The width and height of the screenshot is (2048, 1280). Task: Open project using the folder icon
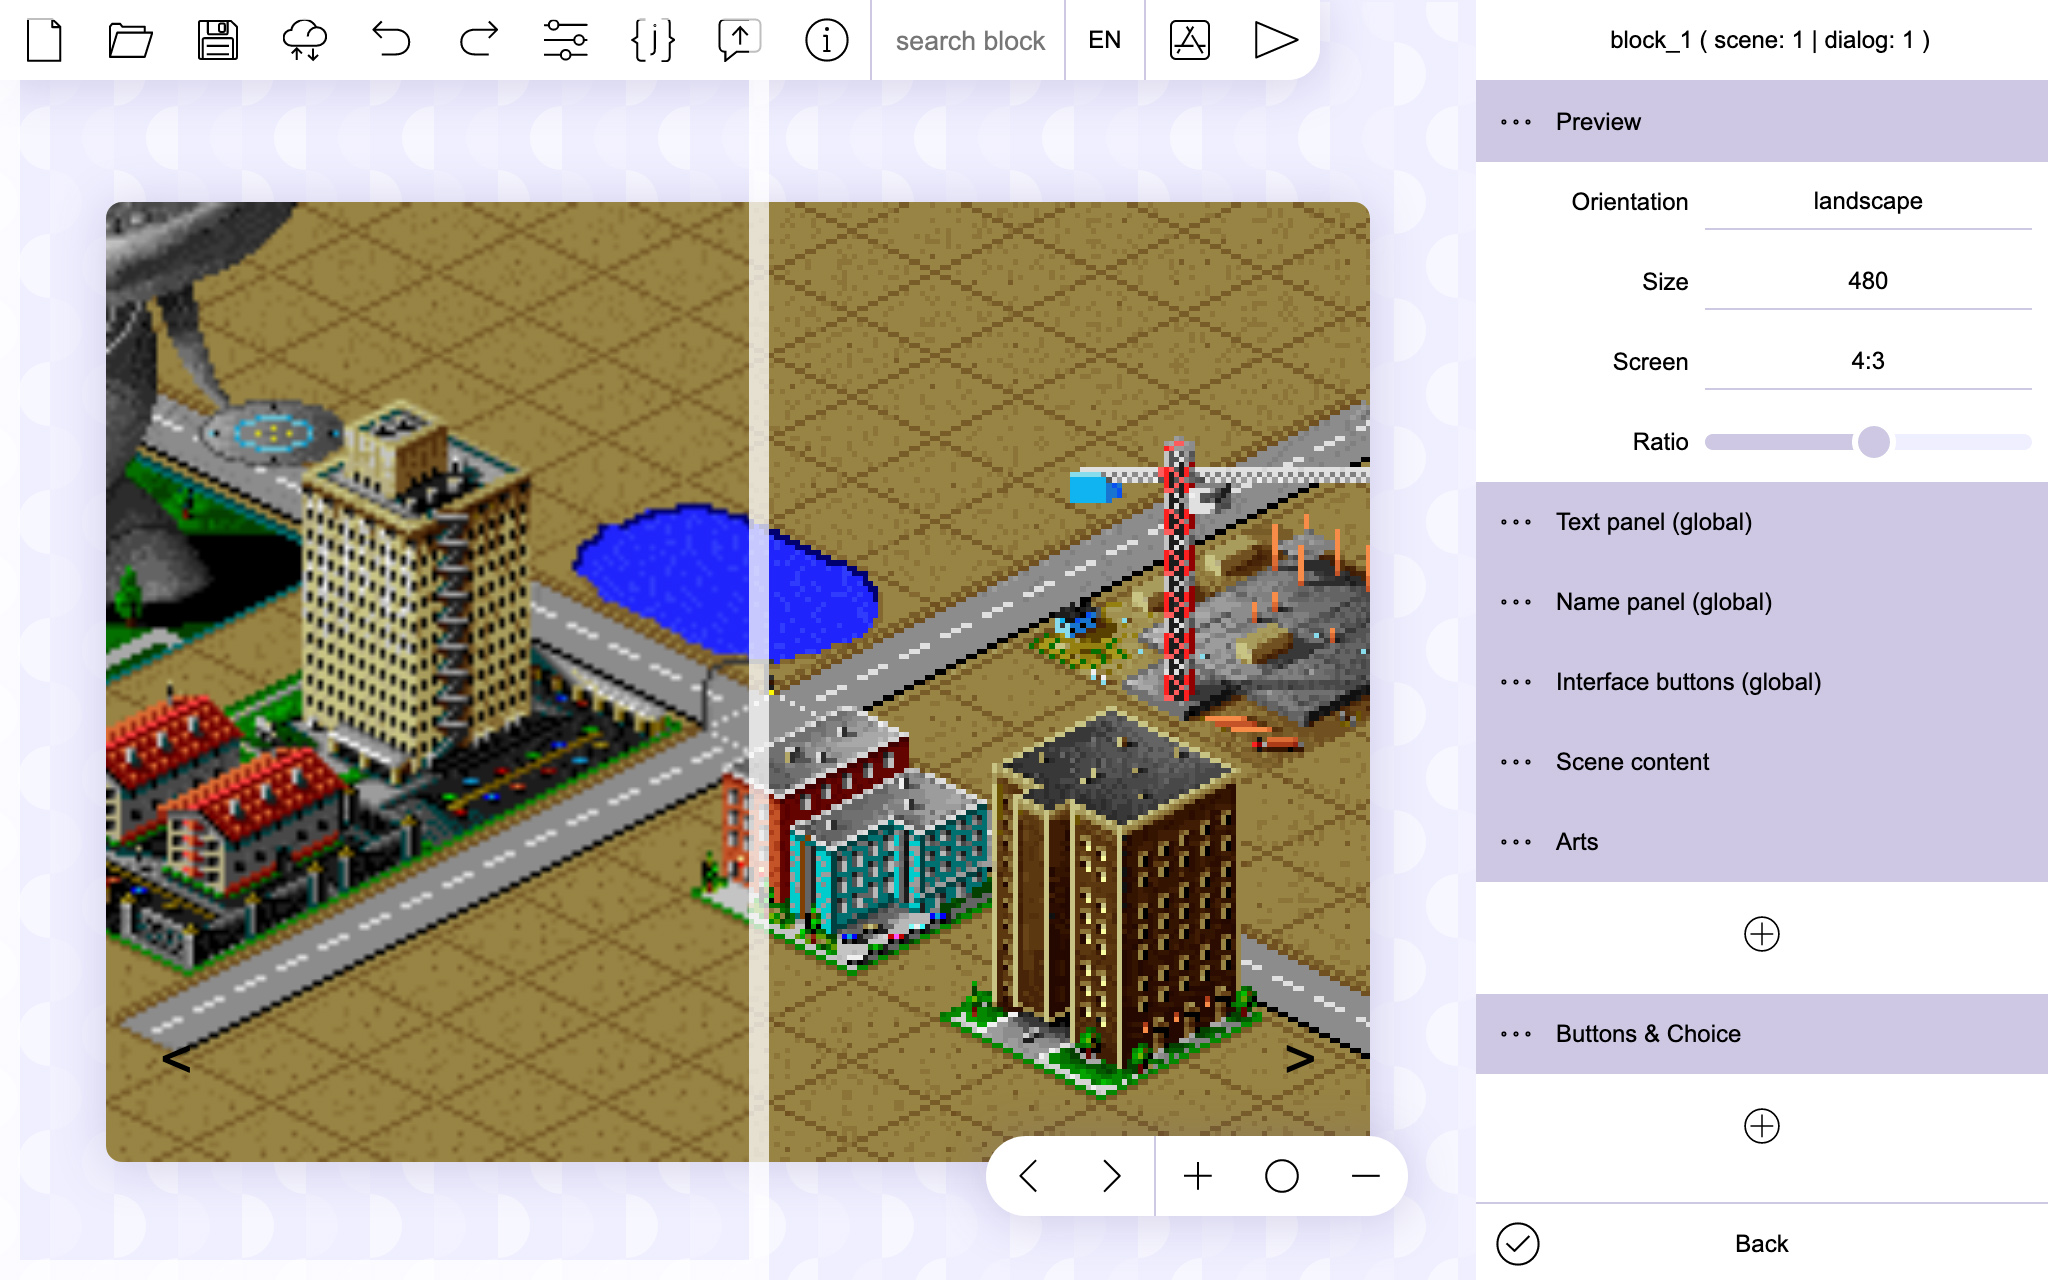pos(130,41)
